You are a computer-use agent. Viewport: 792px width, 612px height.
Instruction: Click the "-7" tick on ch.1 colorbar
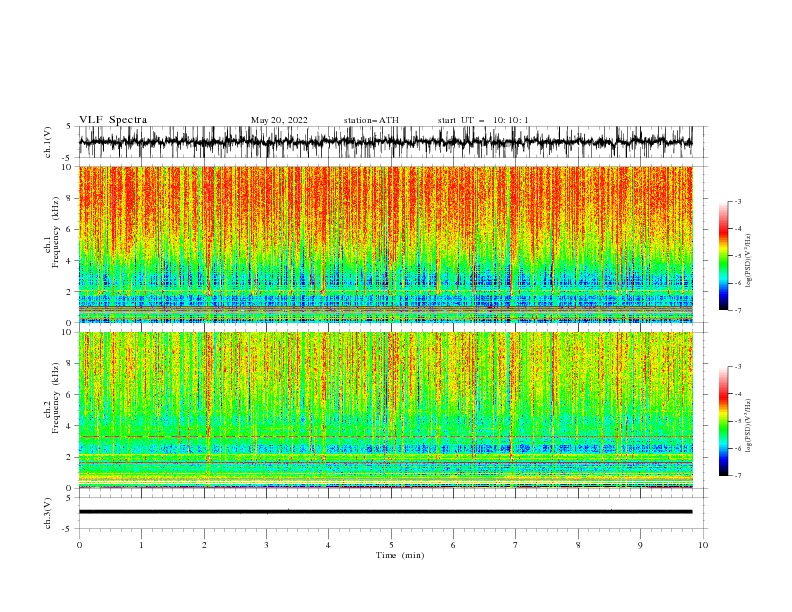738,310
